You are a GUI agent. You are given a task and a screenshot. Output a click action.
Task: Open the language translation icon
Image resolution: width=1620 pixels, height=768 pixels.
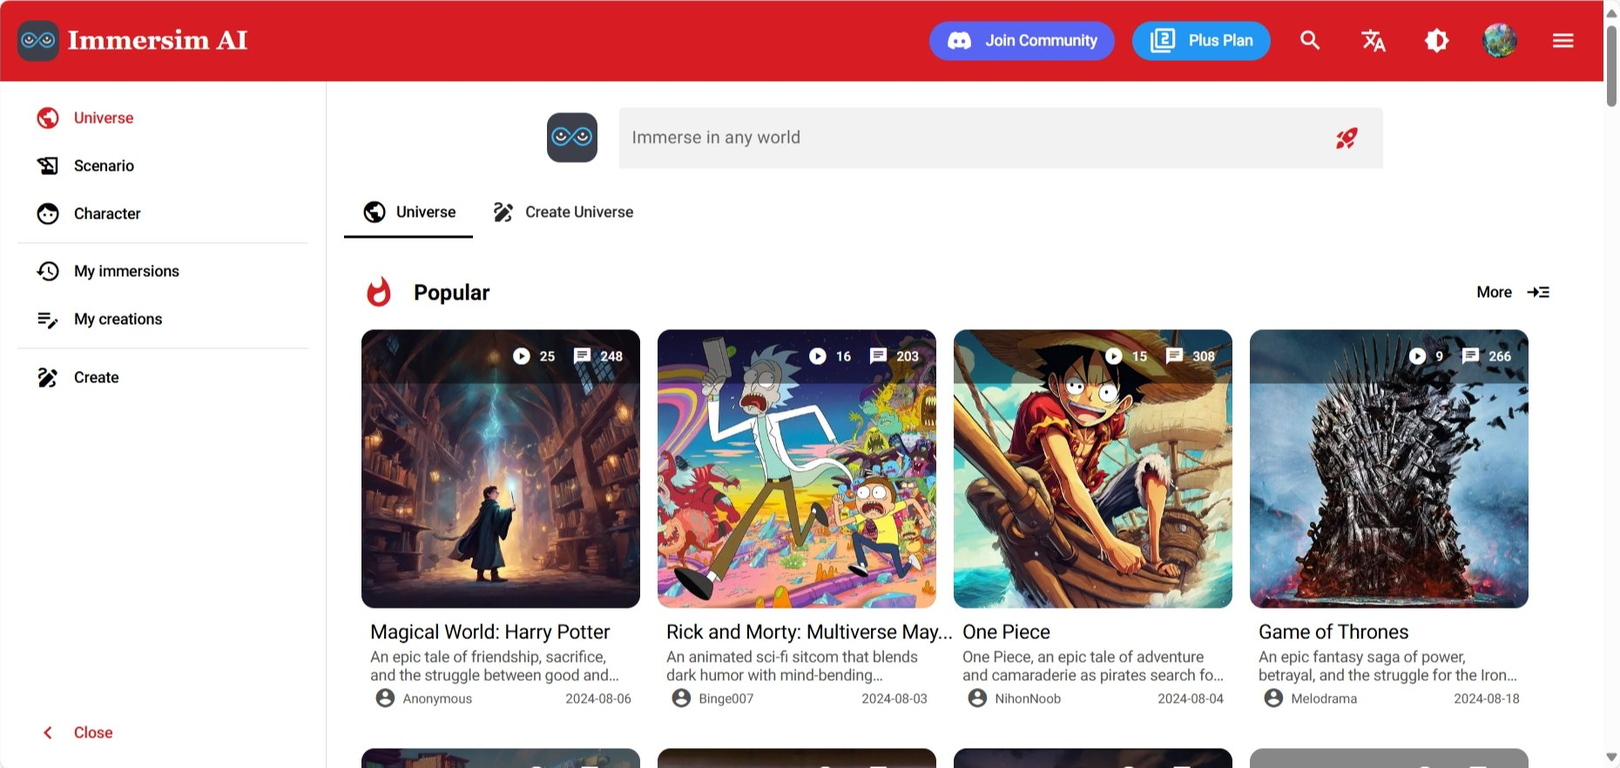1373,41
